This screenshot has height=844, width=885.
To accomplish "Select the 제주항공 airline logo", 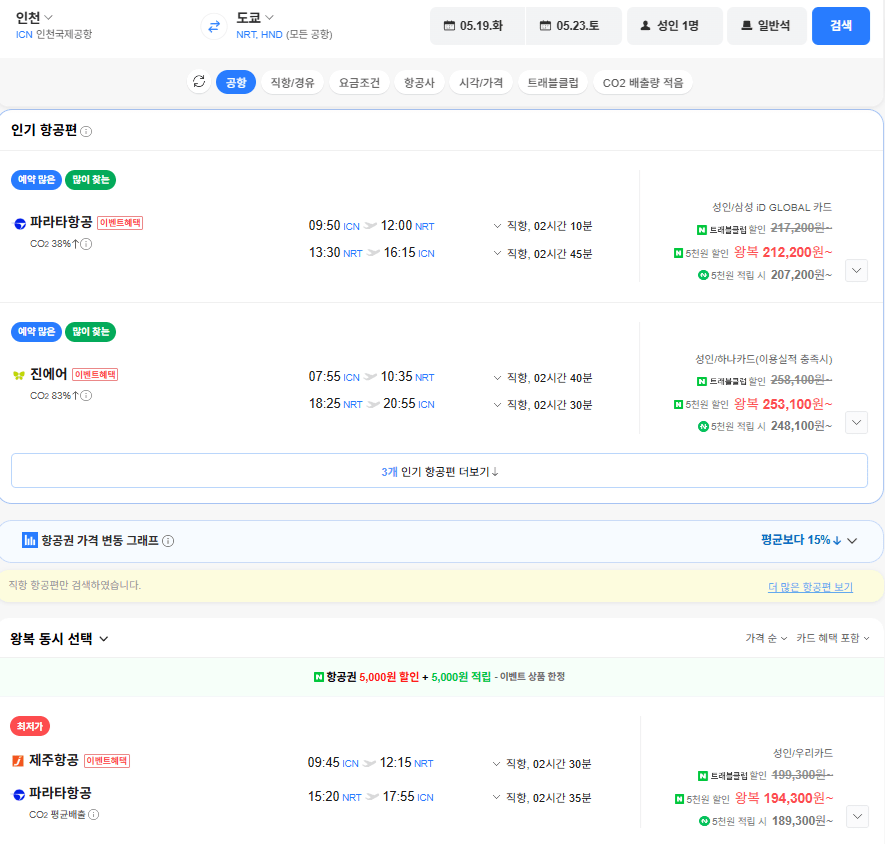I will coord(17,762).
